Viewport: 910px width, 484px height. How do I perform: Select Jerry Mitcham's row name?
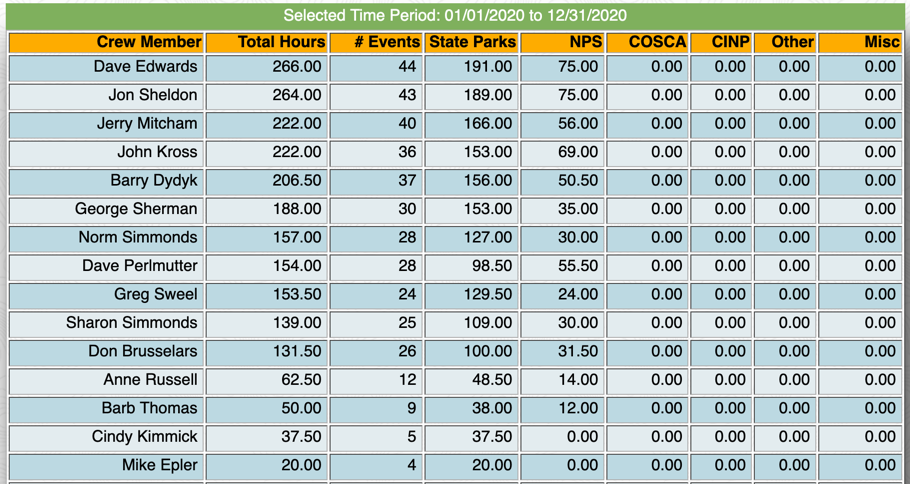147,124
